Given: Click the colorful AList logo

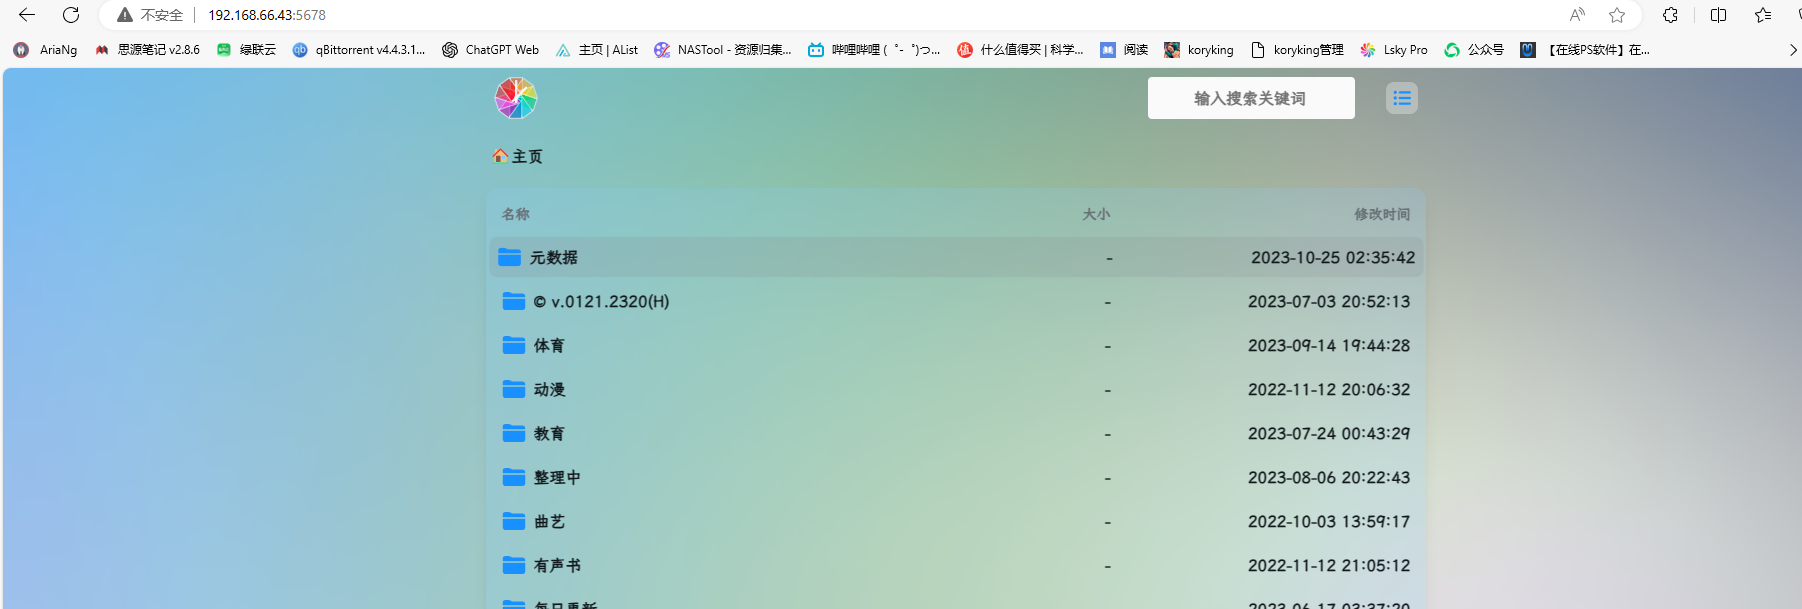Looking at the screenshot, I should pos(516,98).
